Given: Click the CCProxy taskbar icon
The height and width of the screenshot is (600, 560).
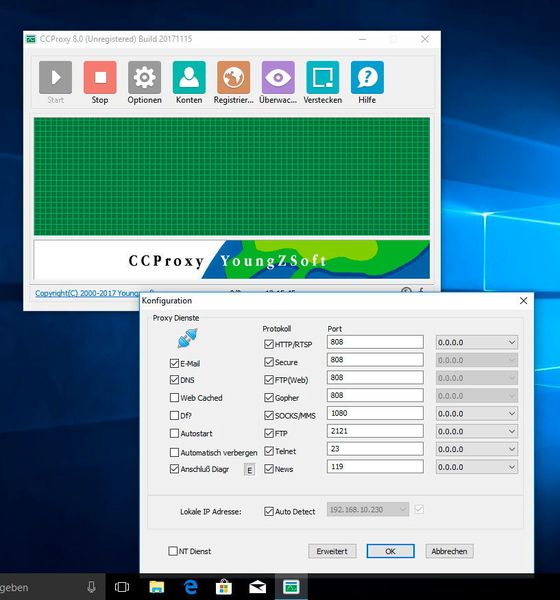Looking at the screenshot, I should [291, 587].
